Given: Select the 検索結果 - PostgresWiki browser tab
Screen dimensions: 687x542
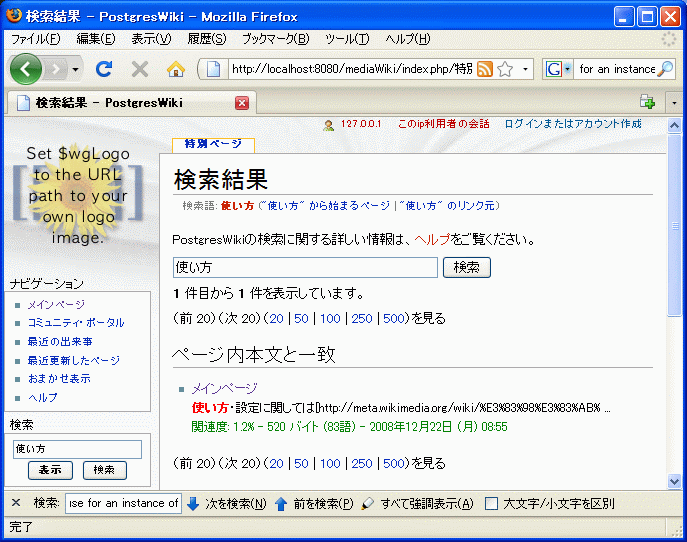Looking at the screenshot, I should coord(131,103).
